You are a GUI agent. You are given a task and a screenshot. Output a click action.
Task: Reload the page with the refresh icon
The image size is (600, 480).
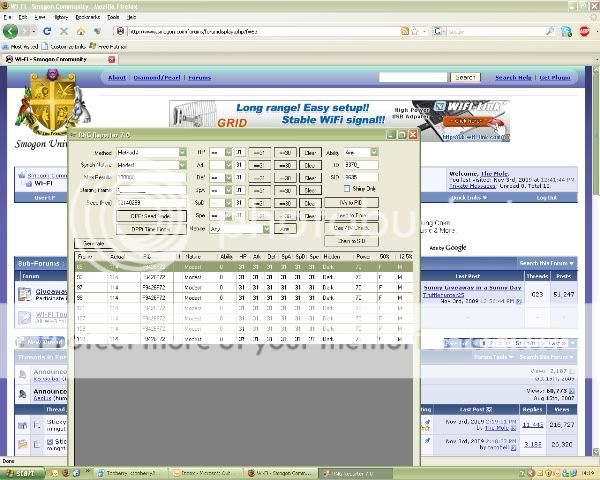click(x=47, y=31)
